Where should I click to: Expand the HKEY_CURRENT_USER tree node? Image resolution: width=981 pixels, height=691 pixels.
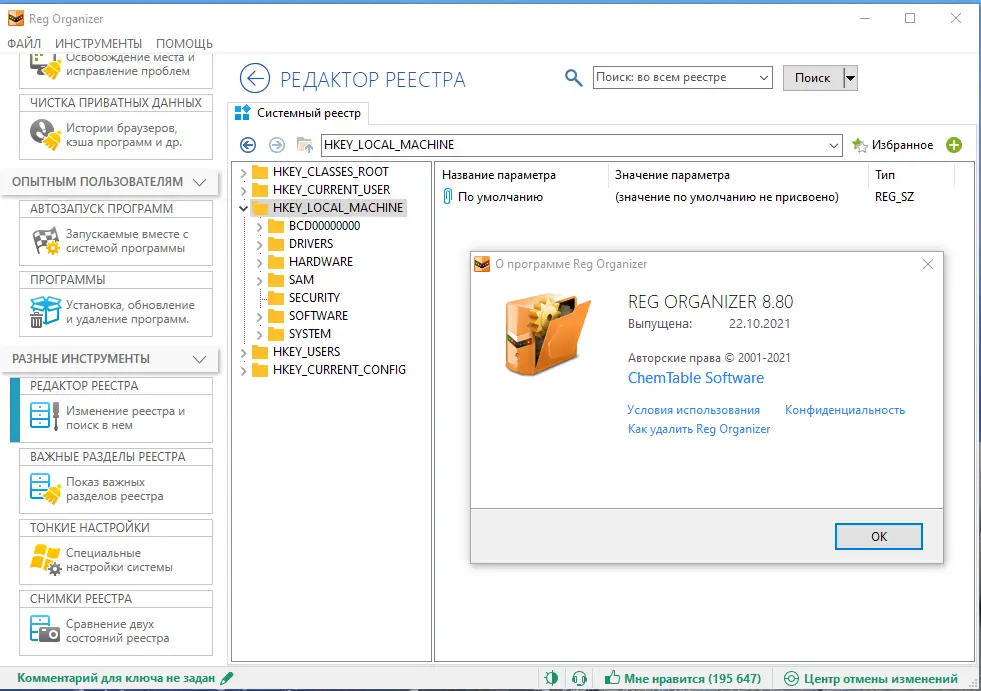[243, 189]
